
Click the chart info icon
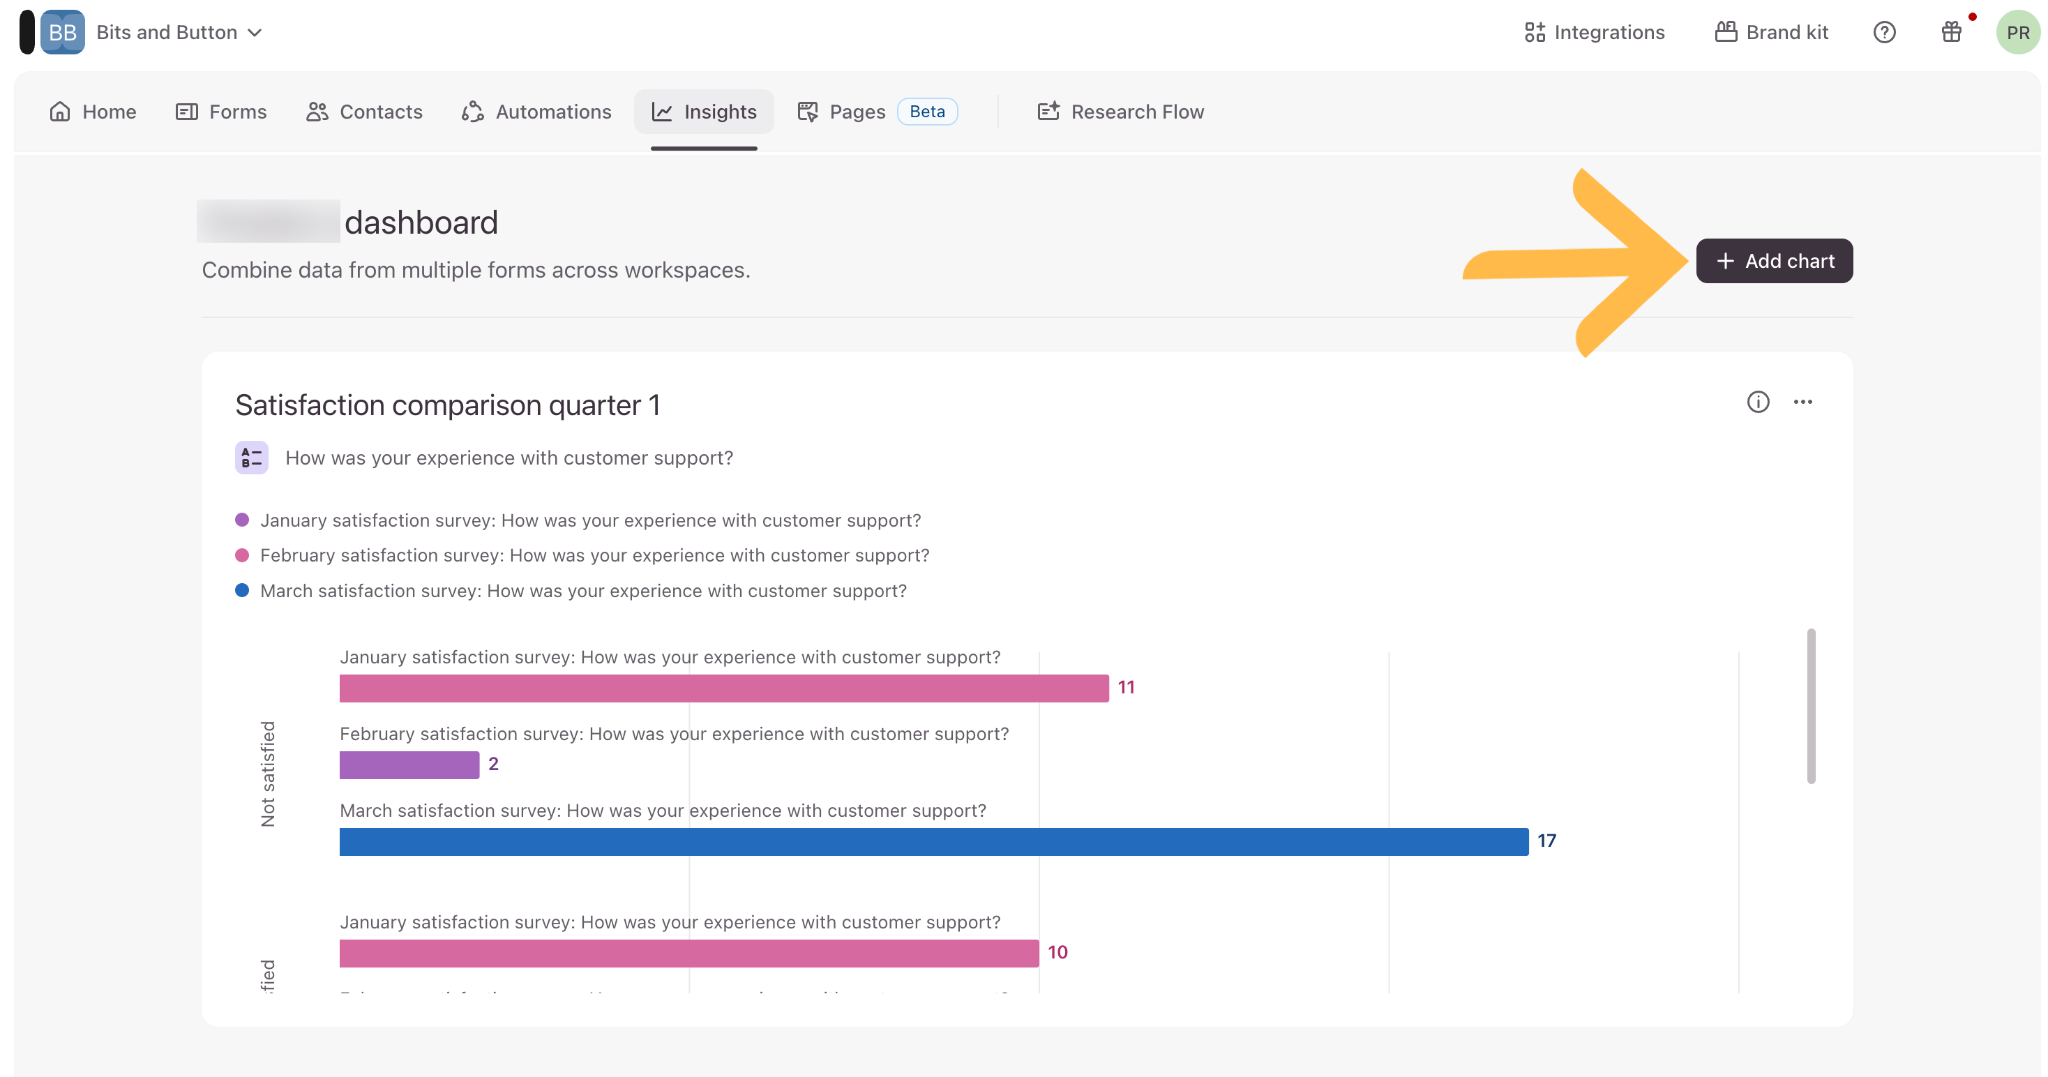(x=1758, y=402)
